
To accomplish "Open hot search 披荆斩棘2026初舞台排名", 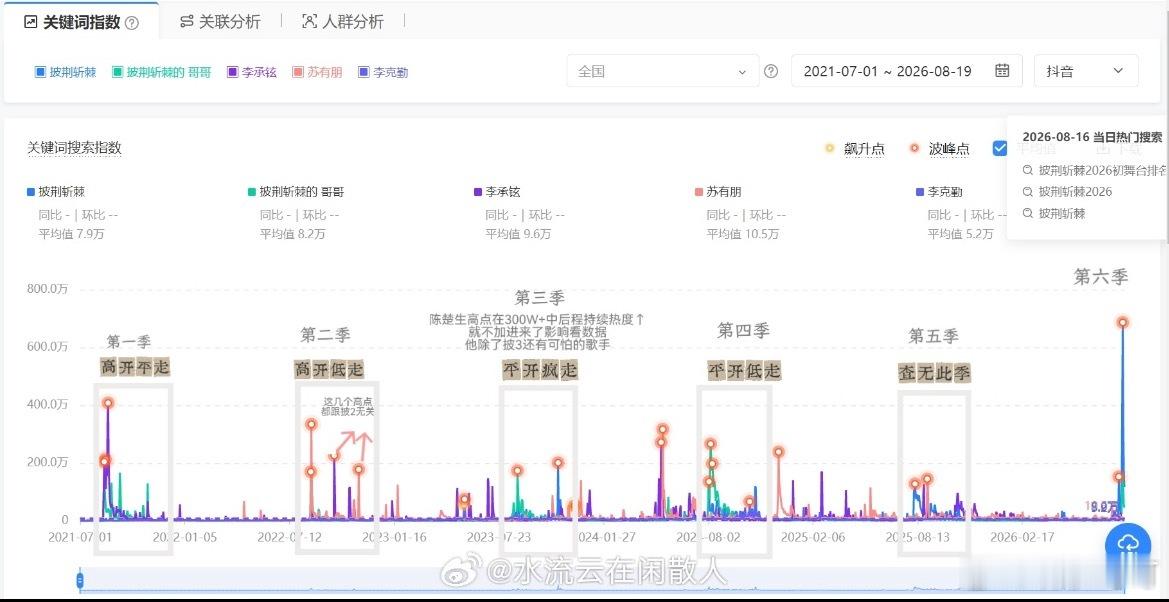I will pyautogui.click(x=1096, y=170).
